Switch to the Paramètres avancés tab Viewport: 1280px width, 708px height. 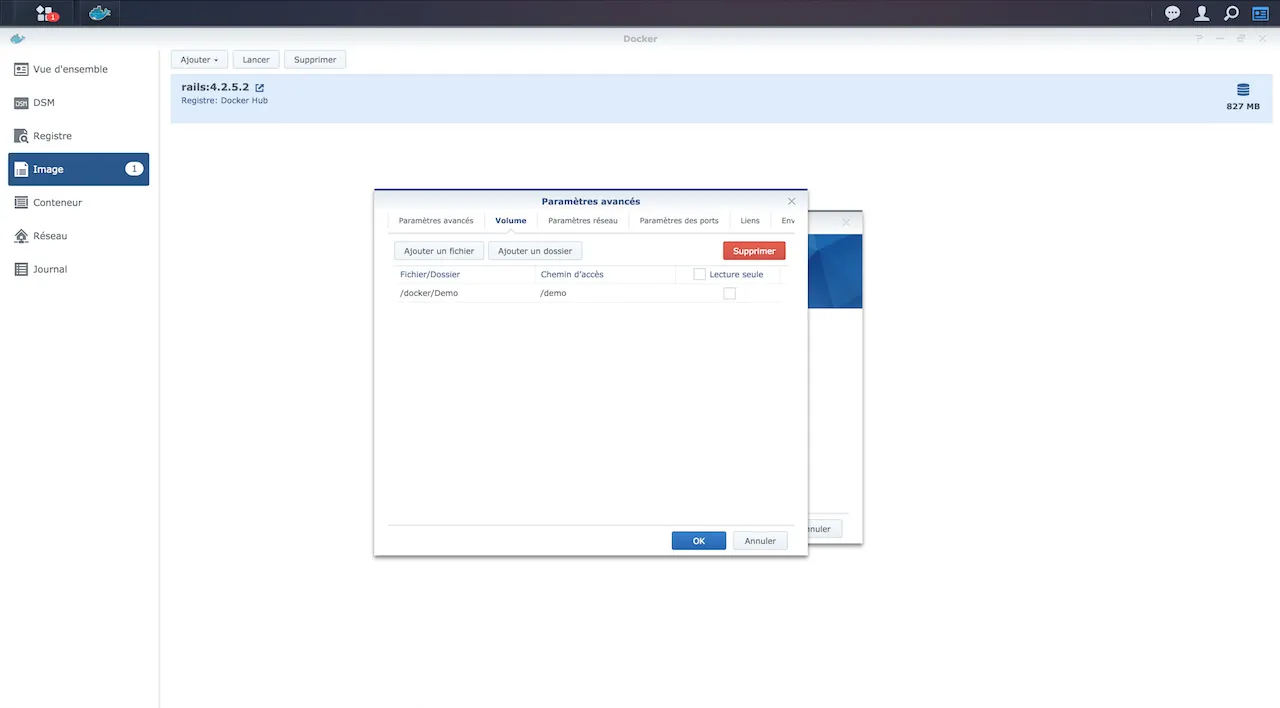point(436,221)
